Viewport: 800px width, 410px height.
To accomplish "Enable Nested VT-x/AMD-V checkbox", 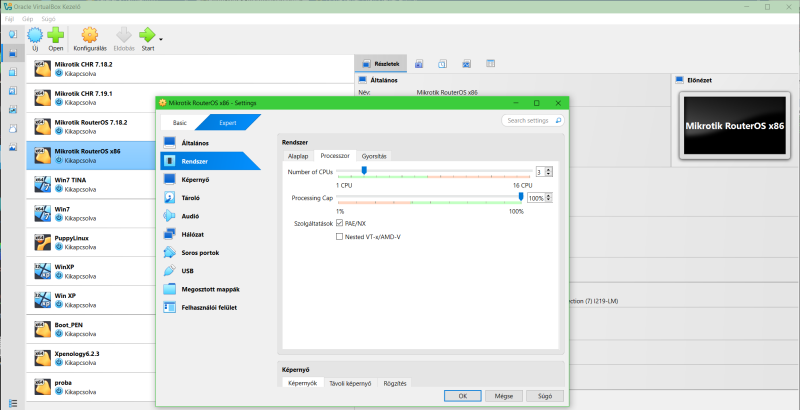I will tap(339, 237).
